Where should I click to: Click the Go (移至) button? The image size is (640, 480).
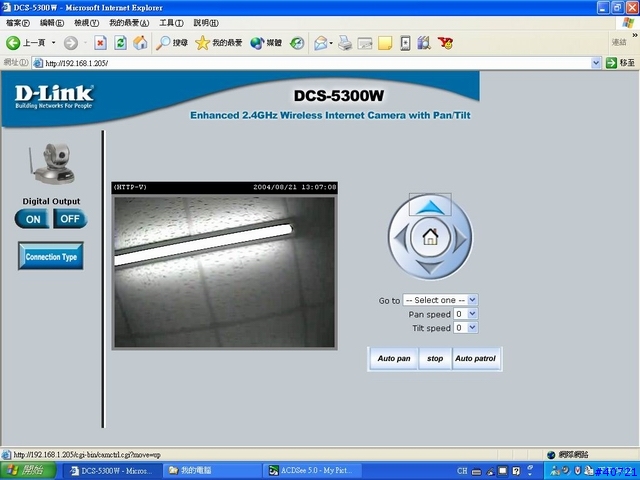(x=620, y=63)
